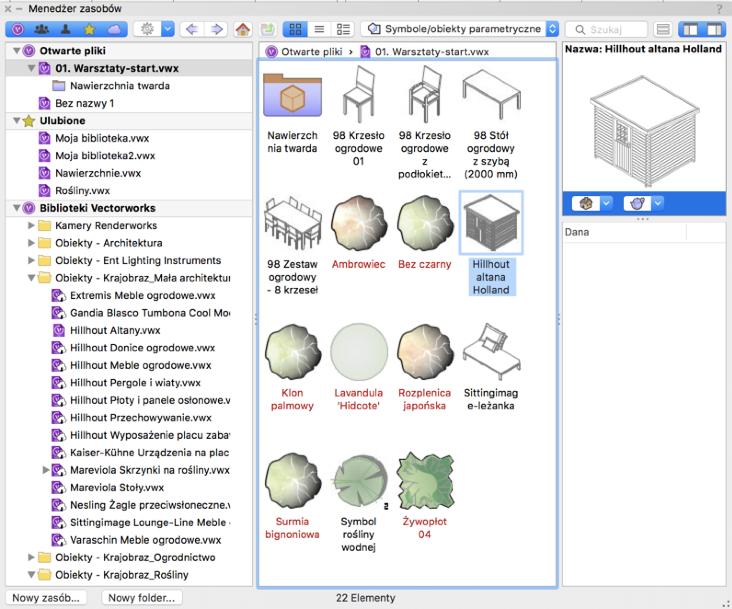
Task: Toggle the right preview pane
Action: (x=714, y=29)
